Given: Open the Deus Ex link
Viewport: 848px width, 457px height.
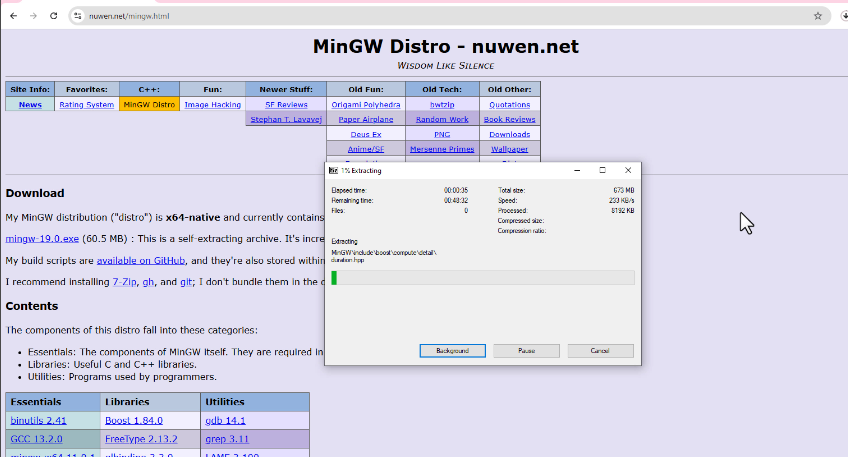Looking at the screenshot, I should 366,135.
